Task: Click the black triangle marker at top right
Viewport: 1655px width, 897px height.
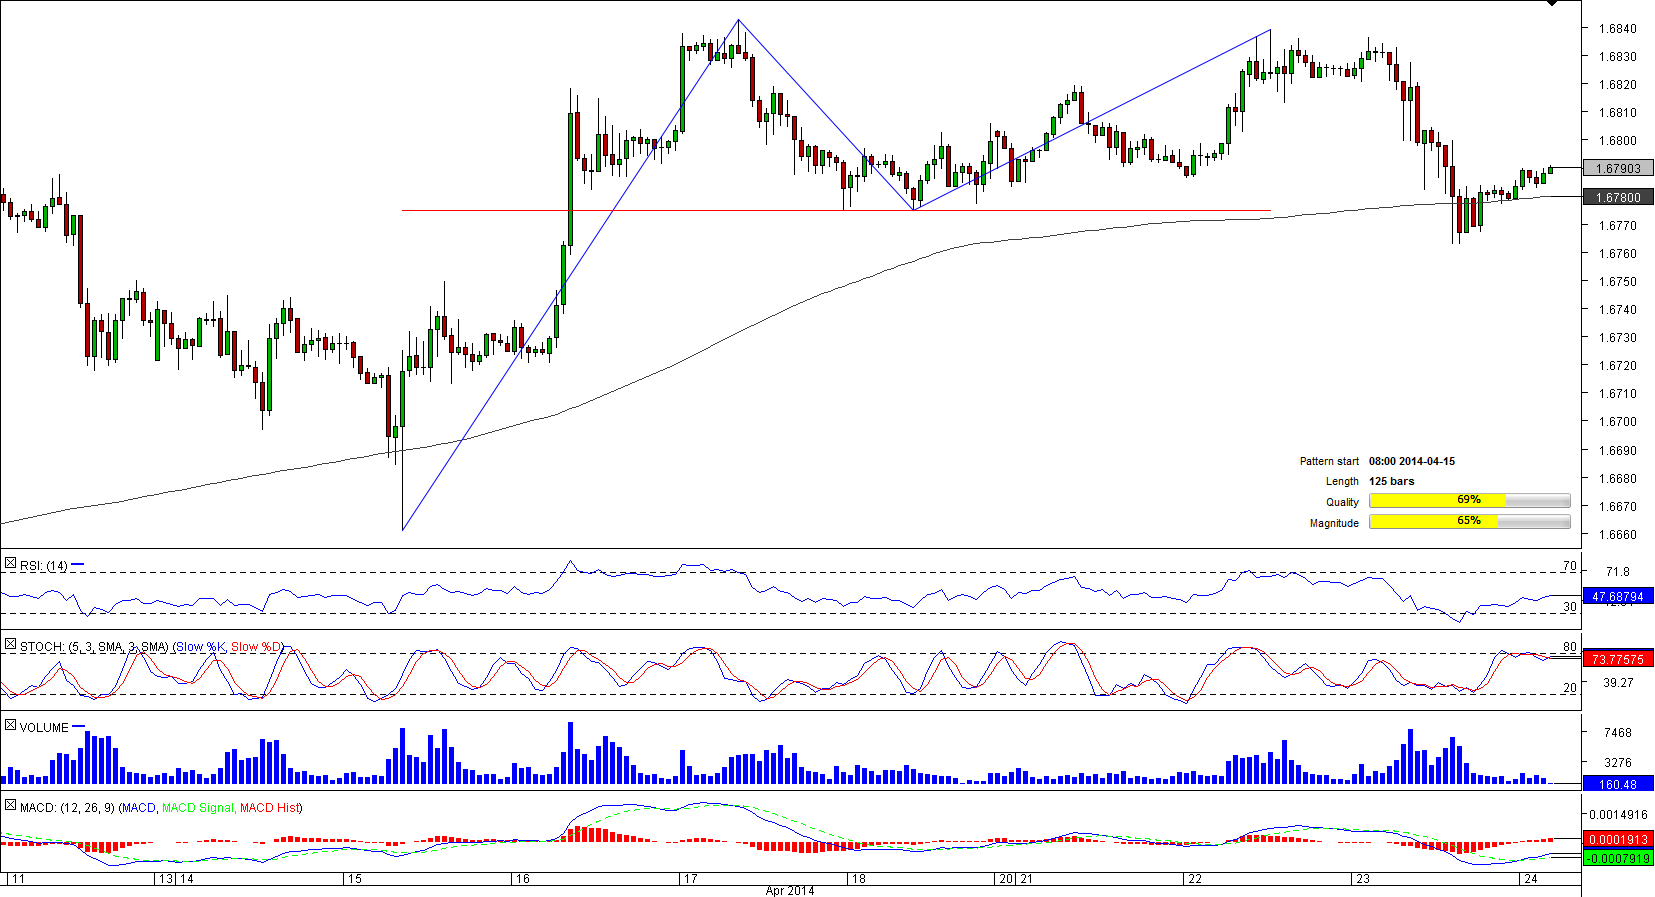Action: (1551, 4)
